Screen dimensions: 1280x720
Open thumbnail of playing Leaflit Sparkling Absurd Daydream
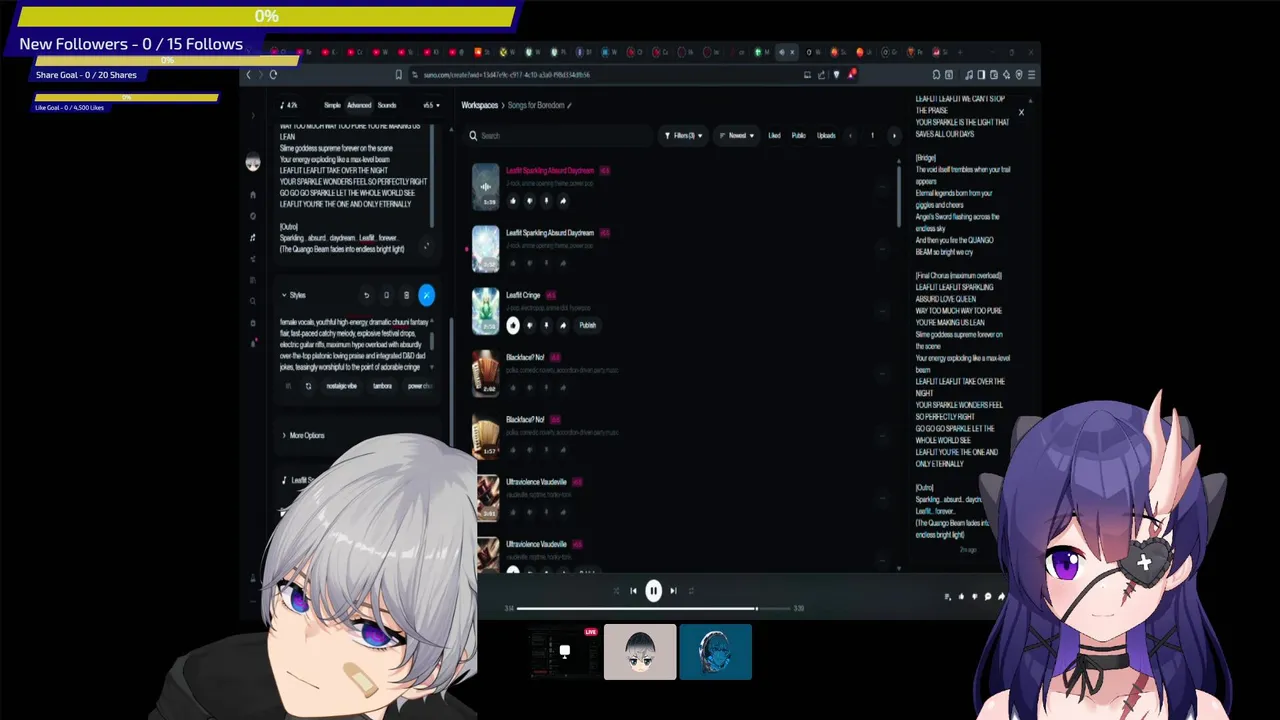(485, 187)
